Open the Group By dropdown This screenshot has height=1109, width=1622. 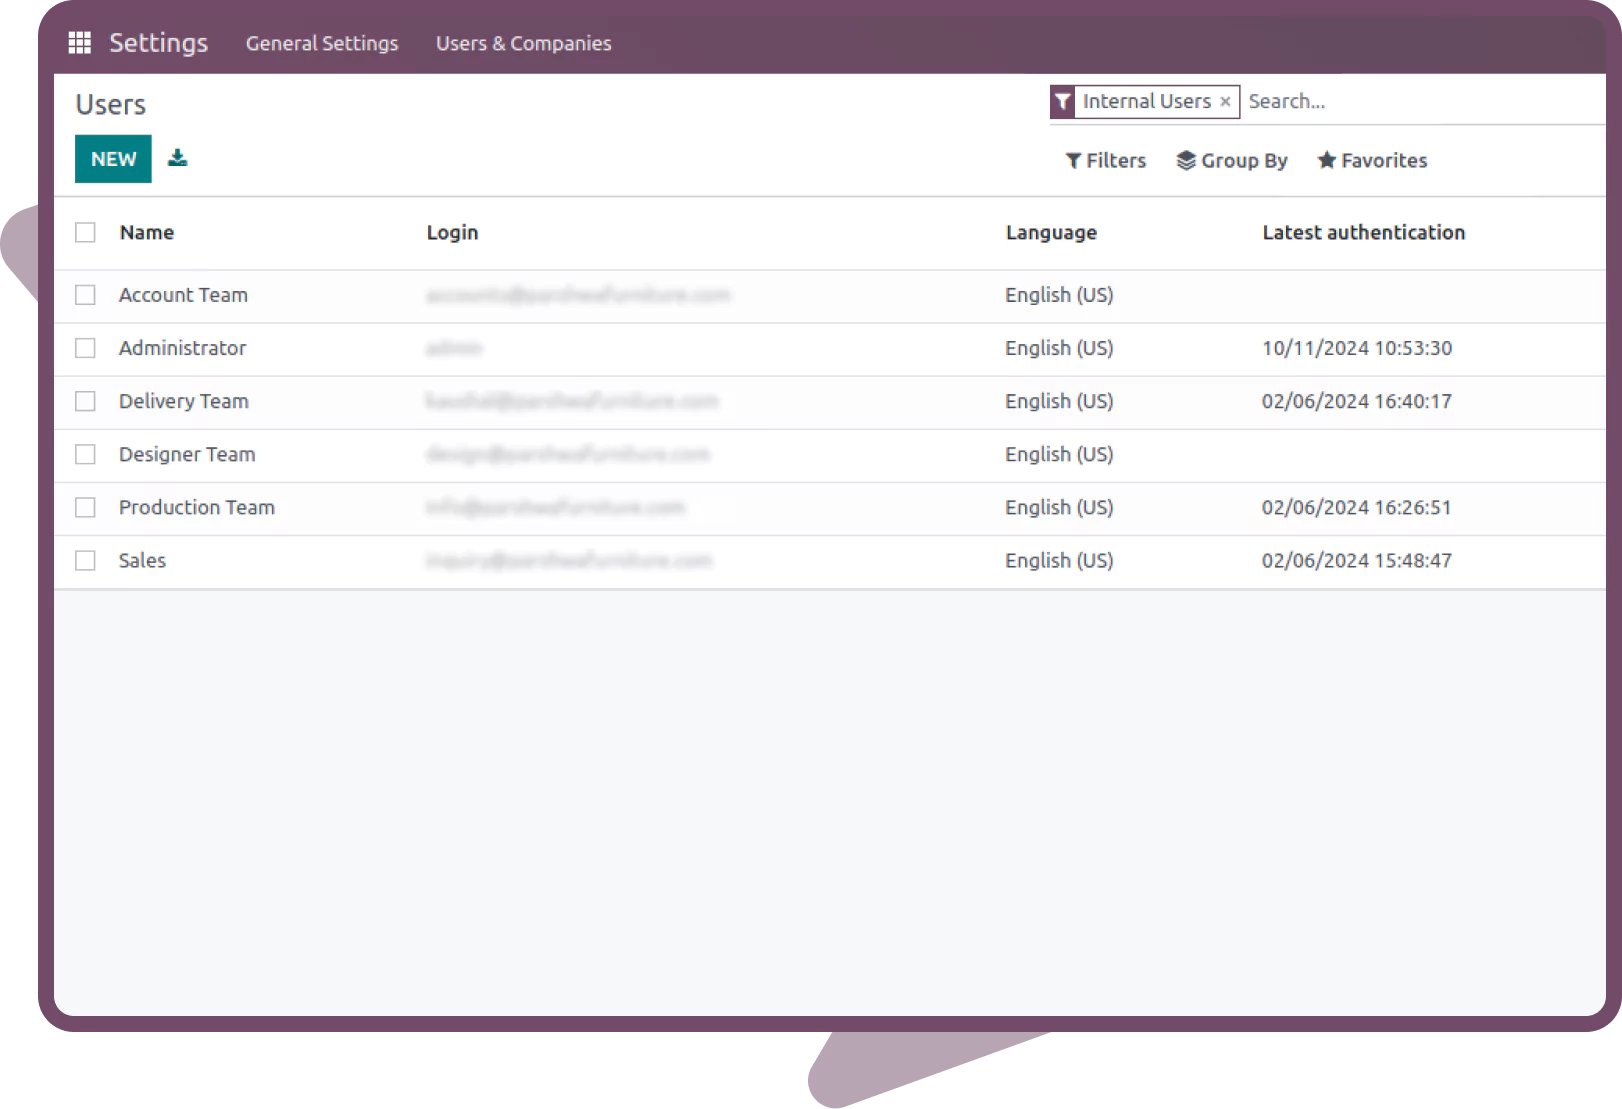(1232, 161)
